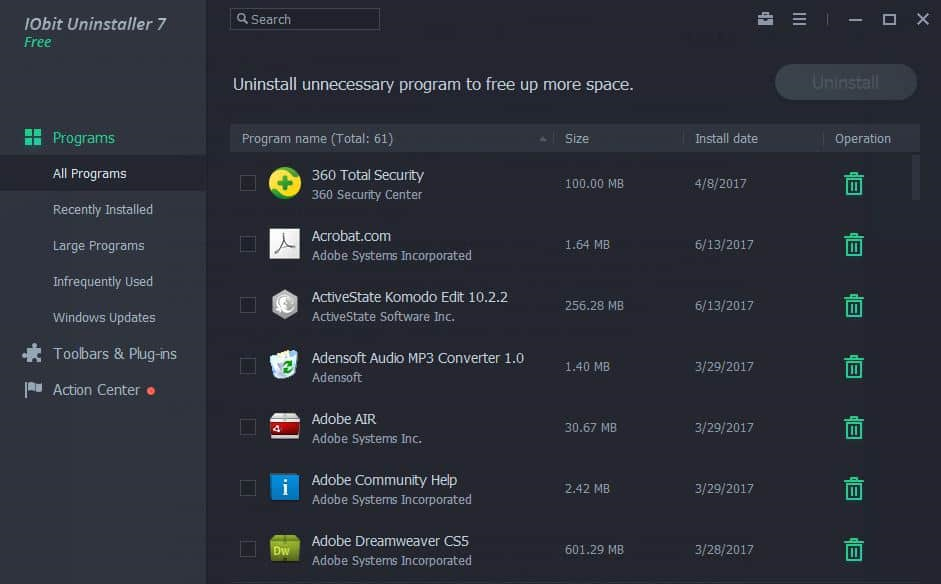Click the 4/8/2017 install date
941x584 pixels.
pyautogui.click(x=720, y=184)
